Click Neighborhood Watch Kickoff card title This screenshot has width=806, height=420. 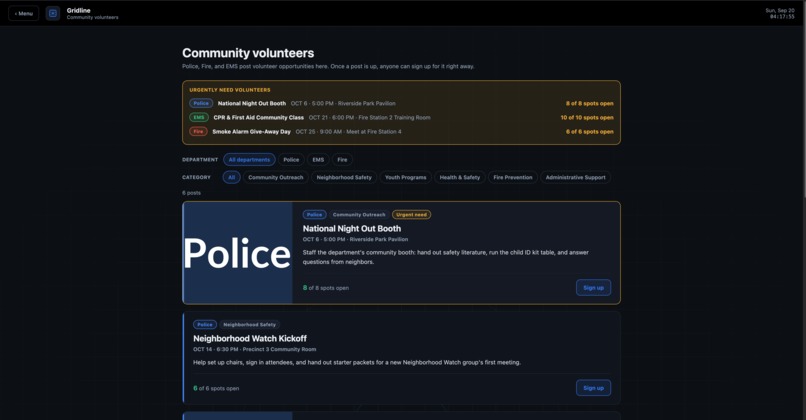coord(250,339)
